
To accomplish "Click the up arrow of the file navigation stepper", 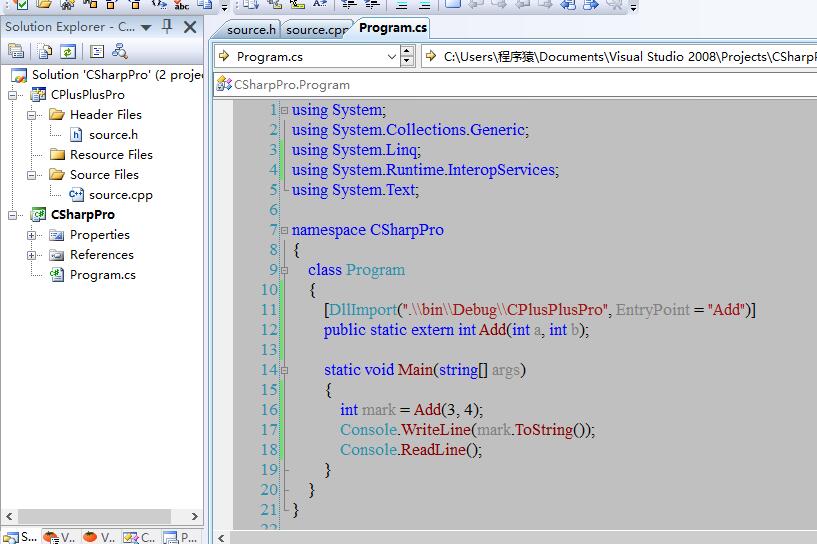I will tap(407, 51).
